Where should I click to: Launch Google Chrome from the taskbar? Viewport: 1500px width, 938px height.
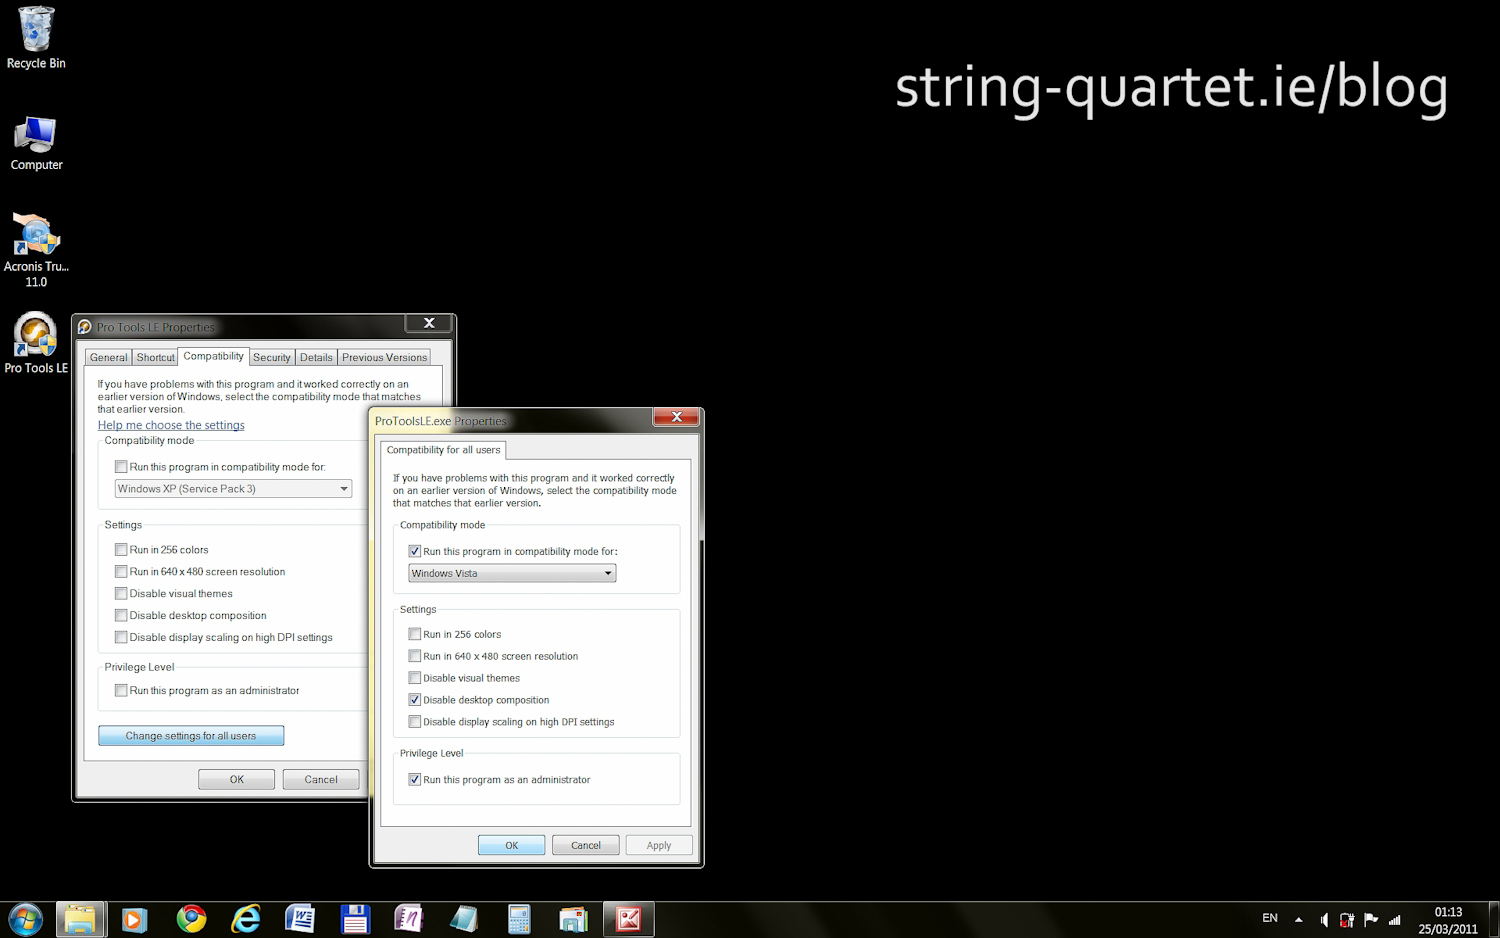(191, 919)
